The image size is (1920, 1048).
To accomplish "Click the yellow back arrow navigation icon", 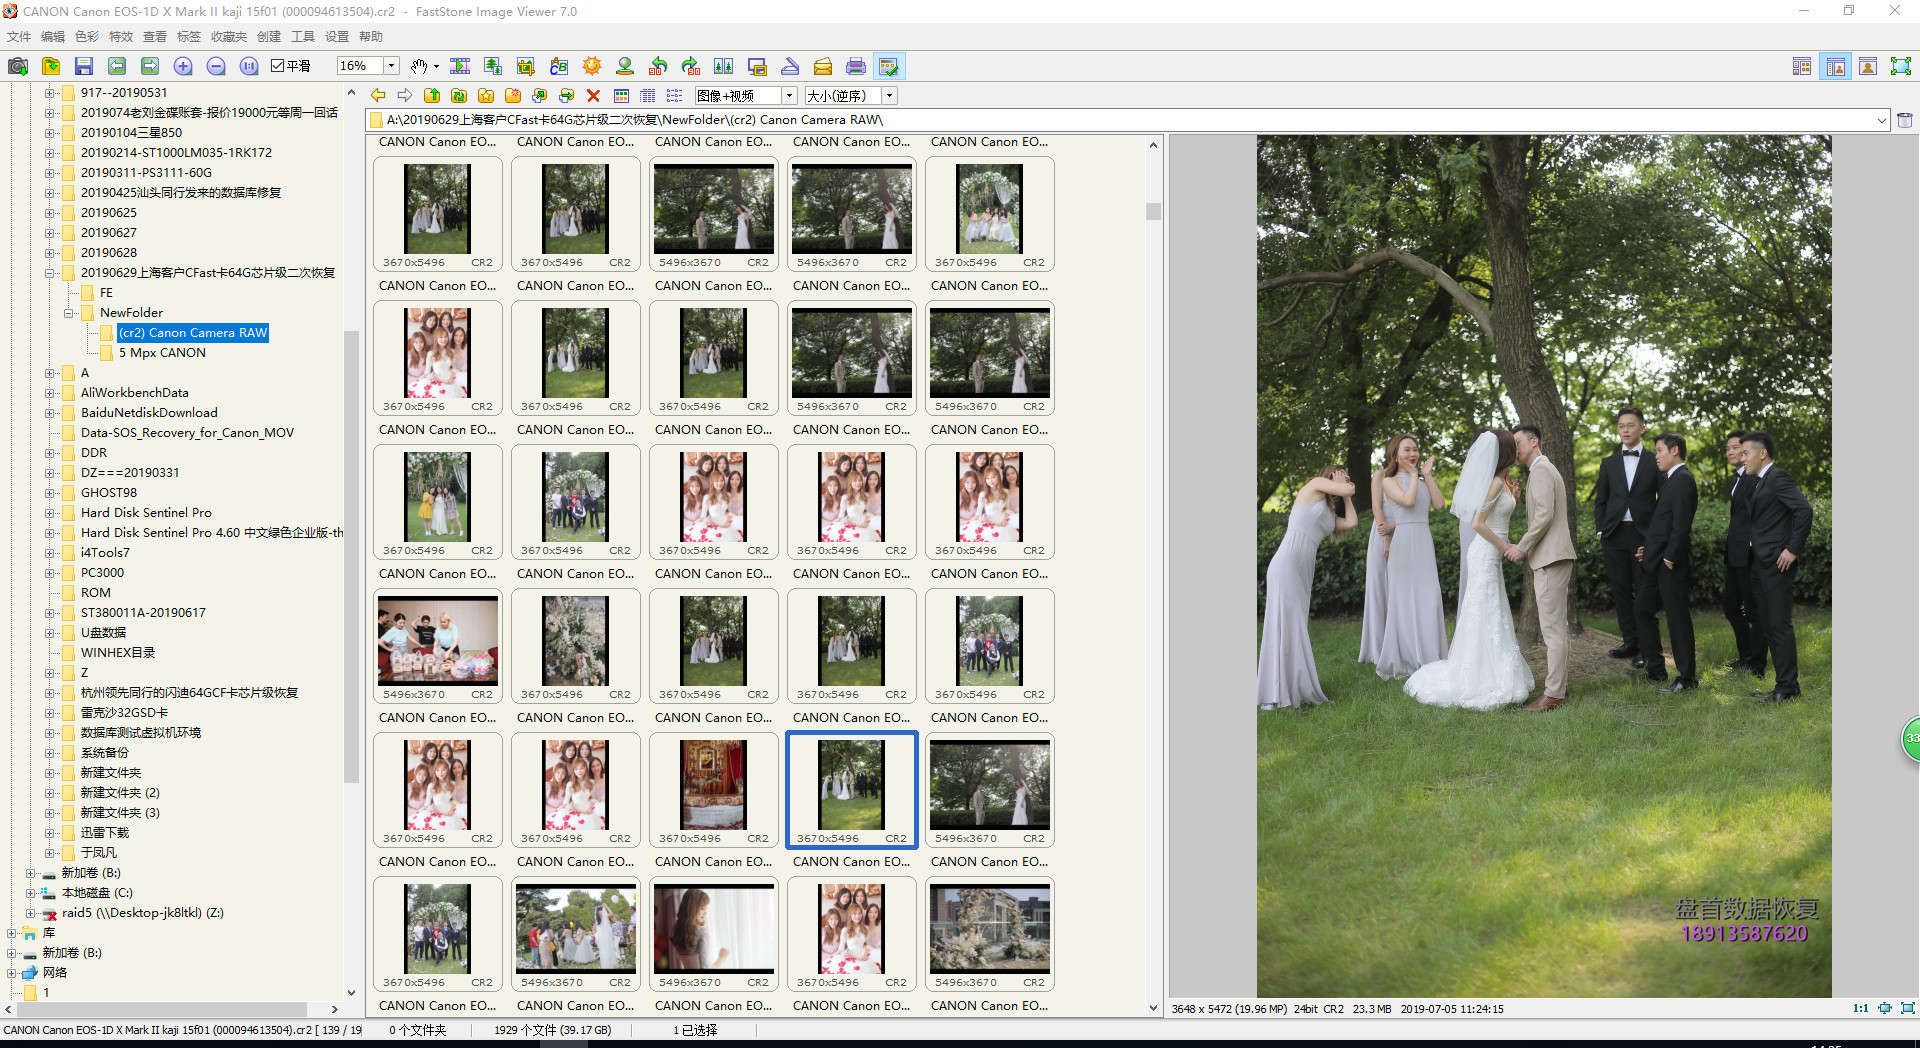I will pos(378,96).
